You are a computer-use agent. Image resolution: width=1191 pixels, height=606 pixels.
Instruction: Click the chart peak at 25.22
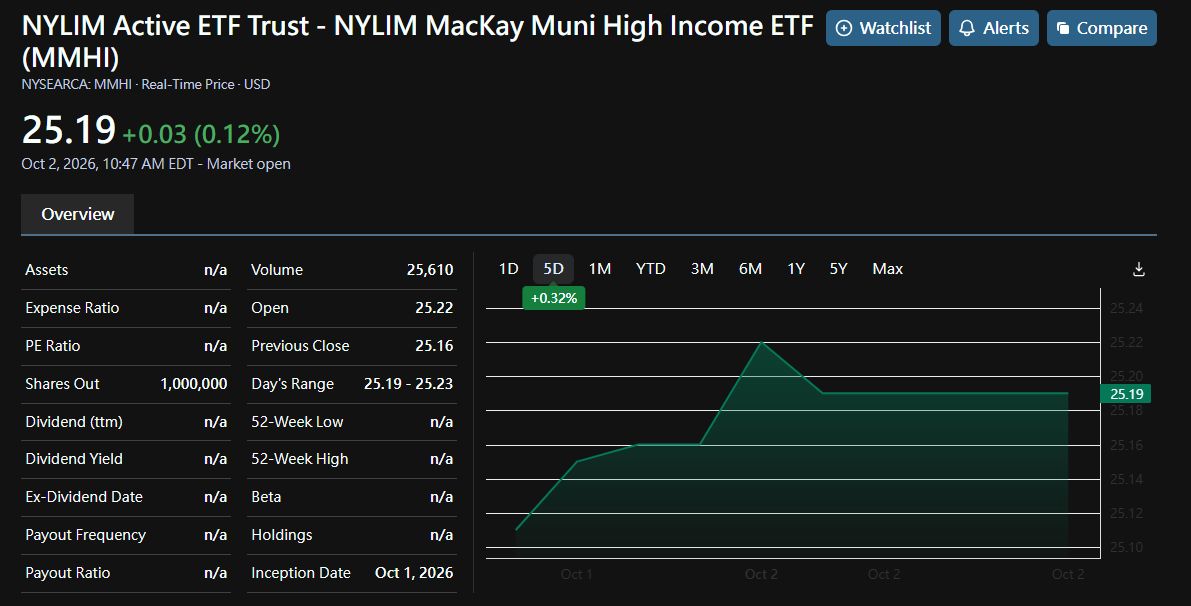click(x=762, y=342)
